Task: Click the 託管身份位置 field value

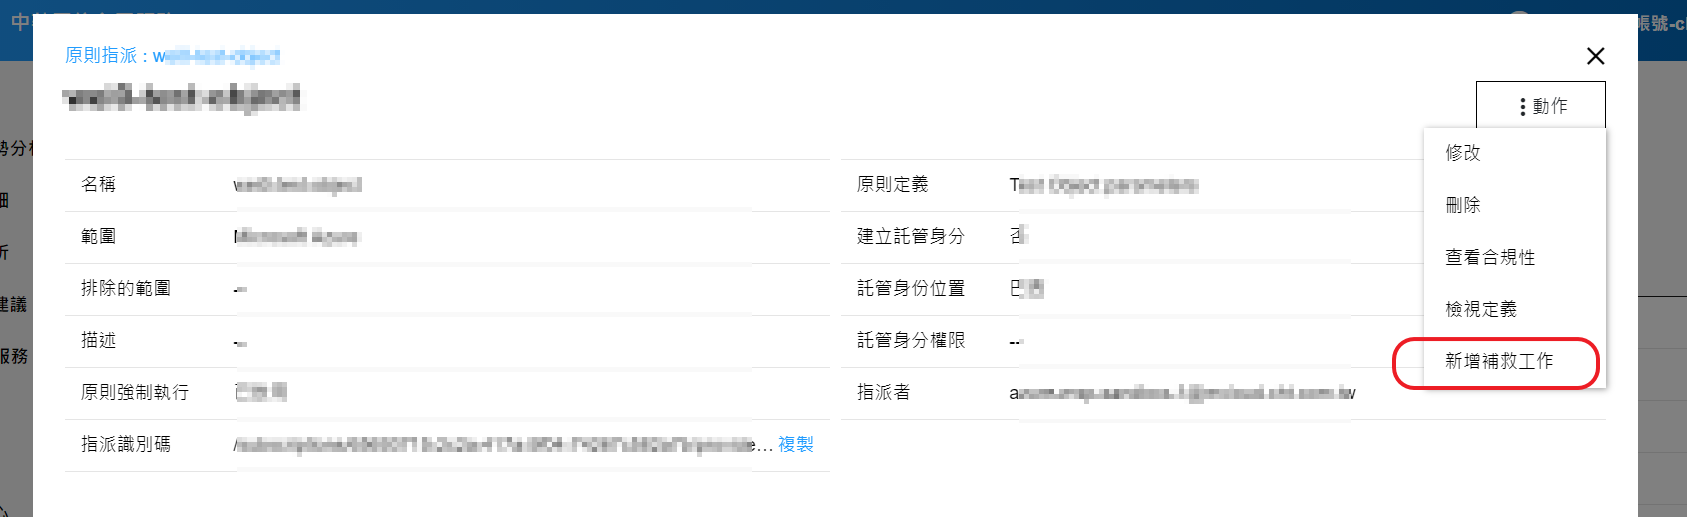Action: (x=1026, y=289)
